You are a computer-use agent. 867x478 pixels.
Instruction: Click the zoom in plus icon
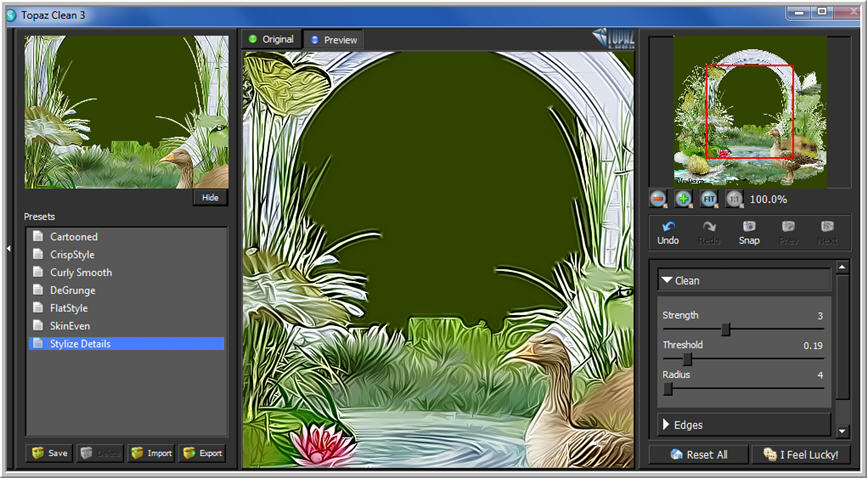coord(683,199)
